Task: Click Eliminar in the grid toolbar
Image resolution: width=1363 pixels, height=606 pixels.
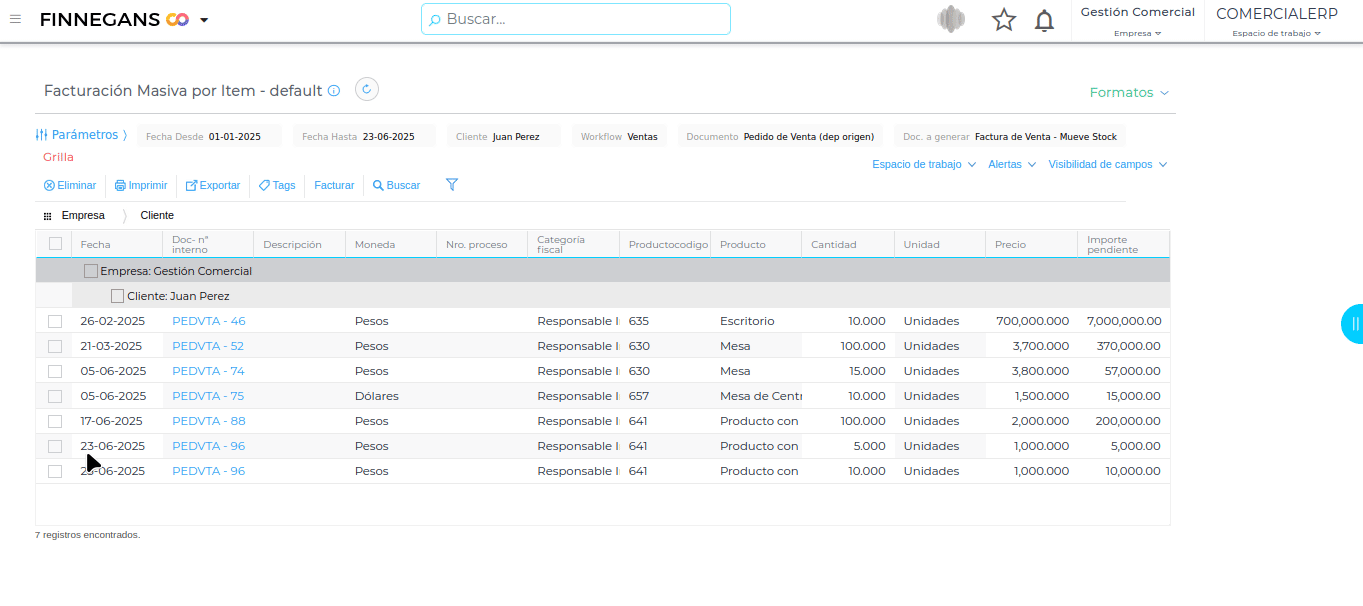Action: pos(70,186)
